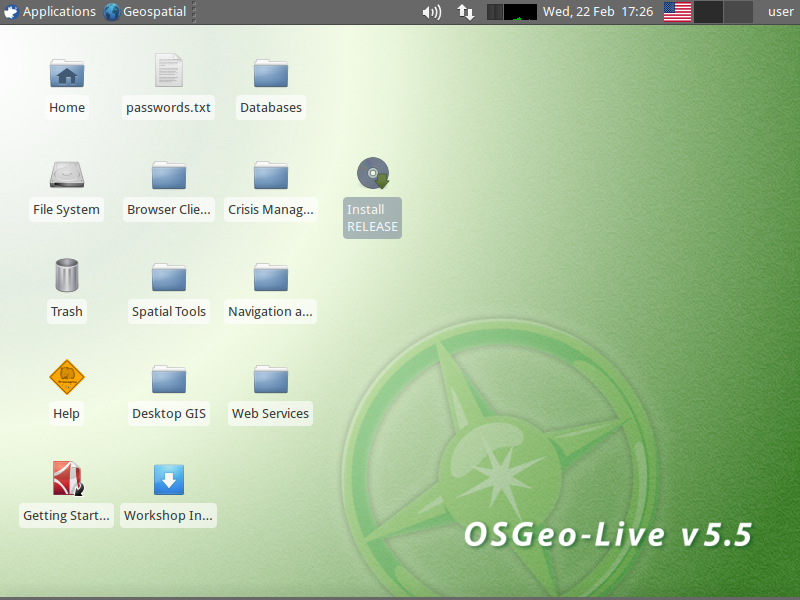
Task: Click the "Help" label text
Action: click(66, 414)
